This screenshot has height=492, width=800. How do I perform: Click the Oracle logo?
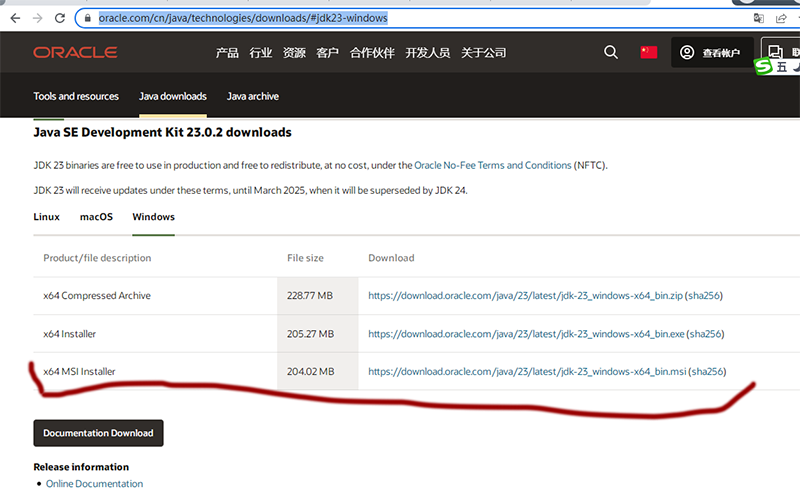click(75, 53)
